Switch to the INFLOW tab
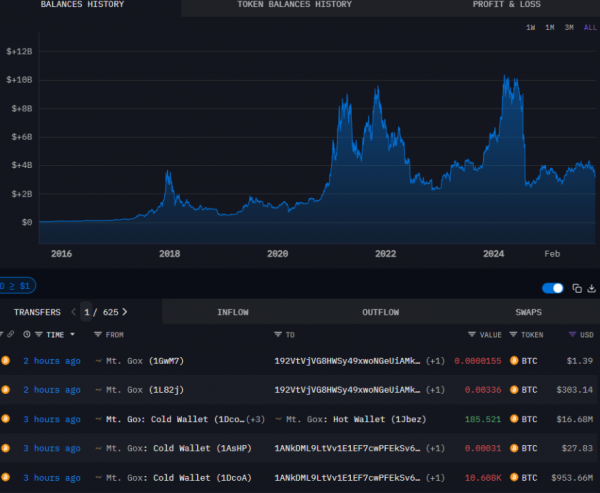This screenshot has width=600, height=493. 232,312
